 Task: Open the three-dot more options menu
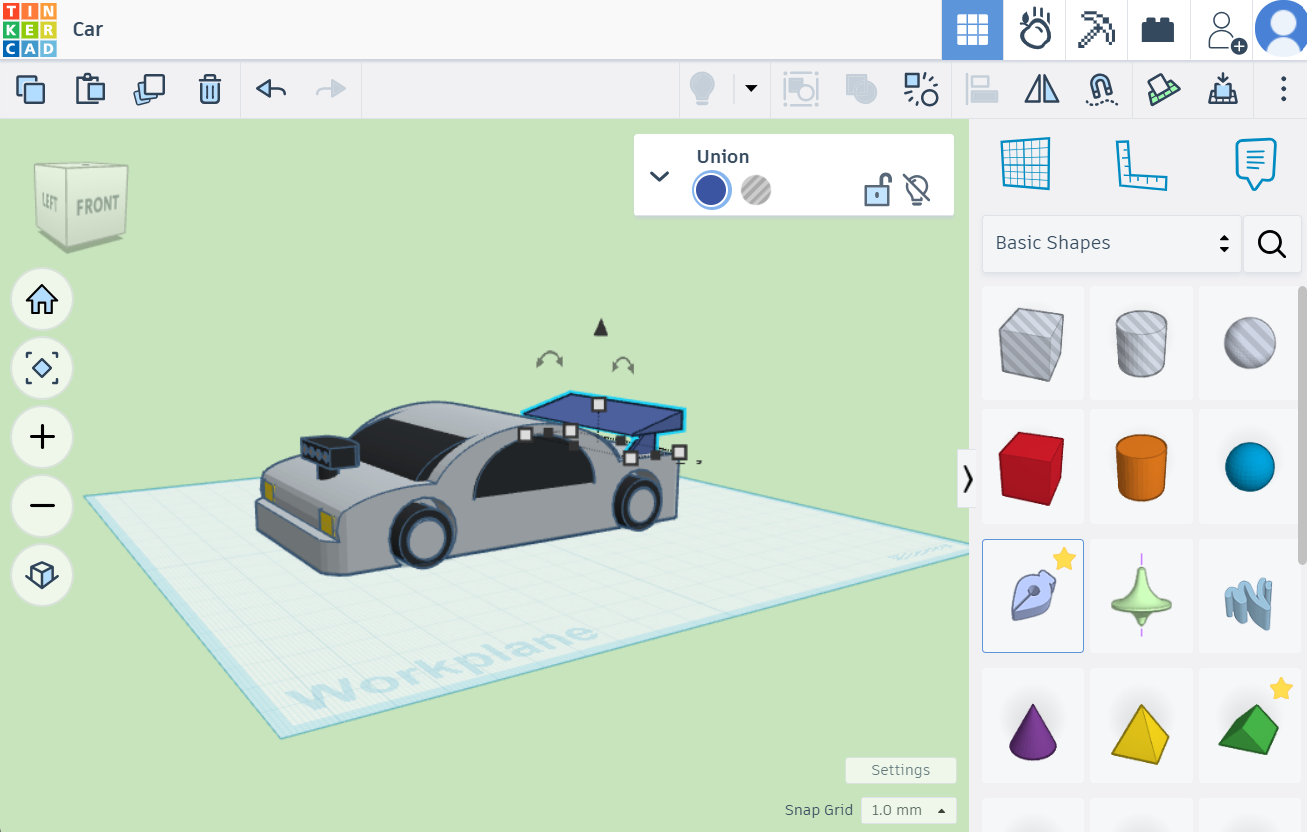[1283, 89]
